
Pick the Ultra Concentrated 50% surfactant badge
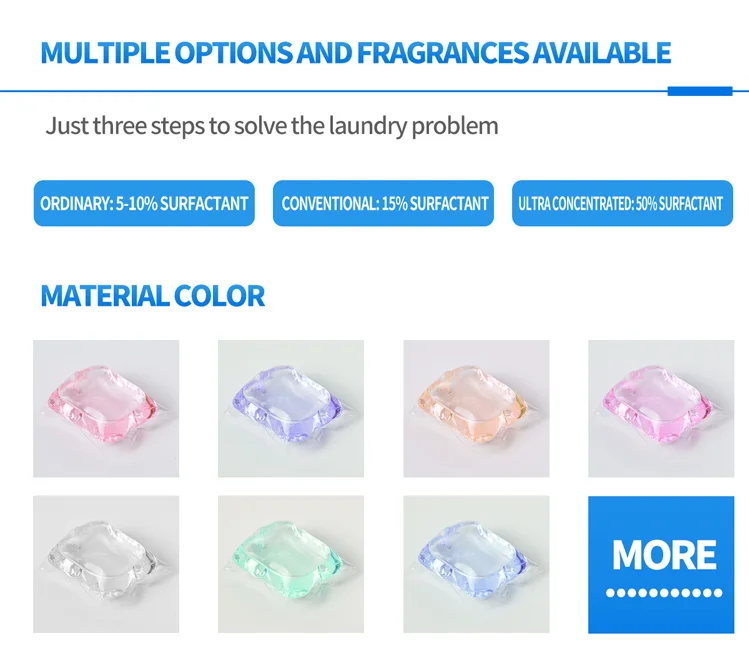[622, 203]
